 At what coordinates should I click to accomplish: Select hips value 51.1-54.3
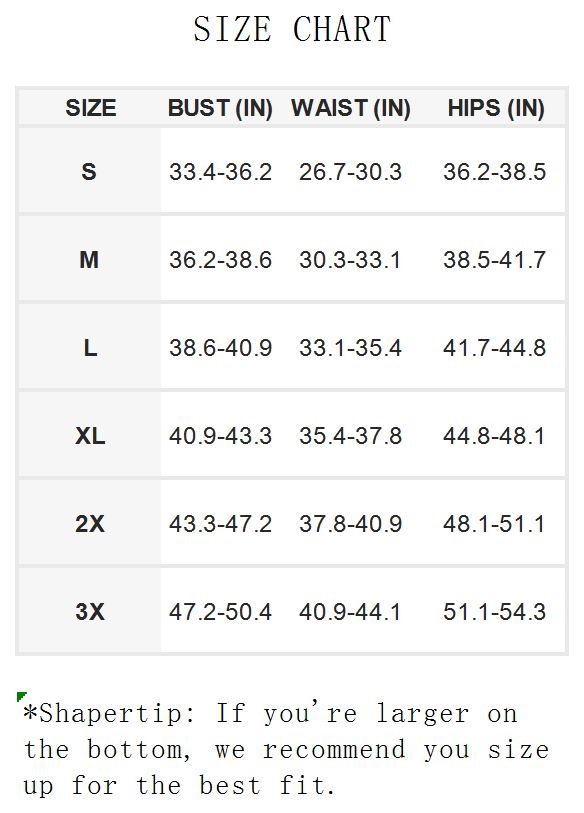pos(494,612)
